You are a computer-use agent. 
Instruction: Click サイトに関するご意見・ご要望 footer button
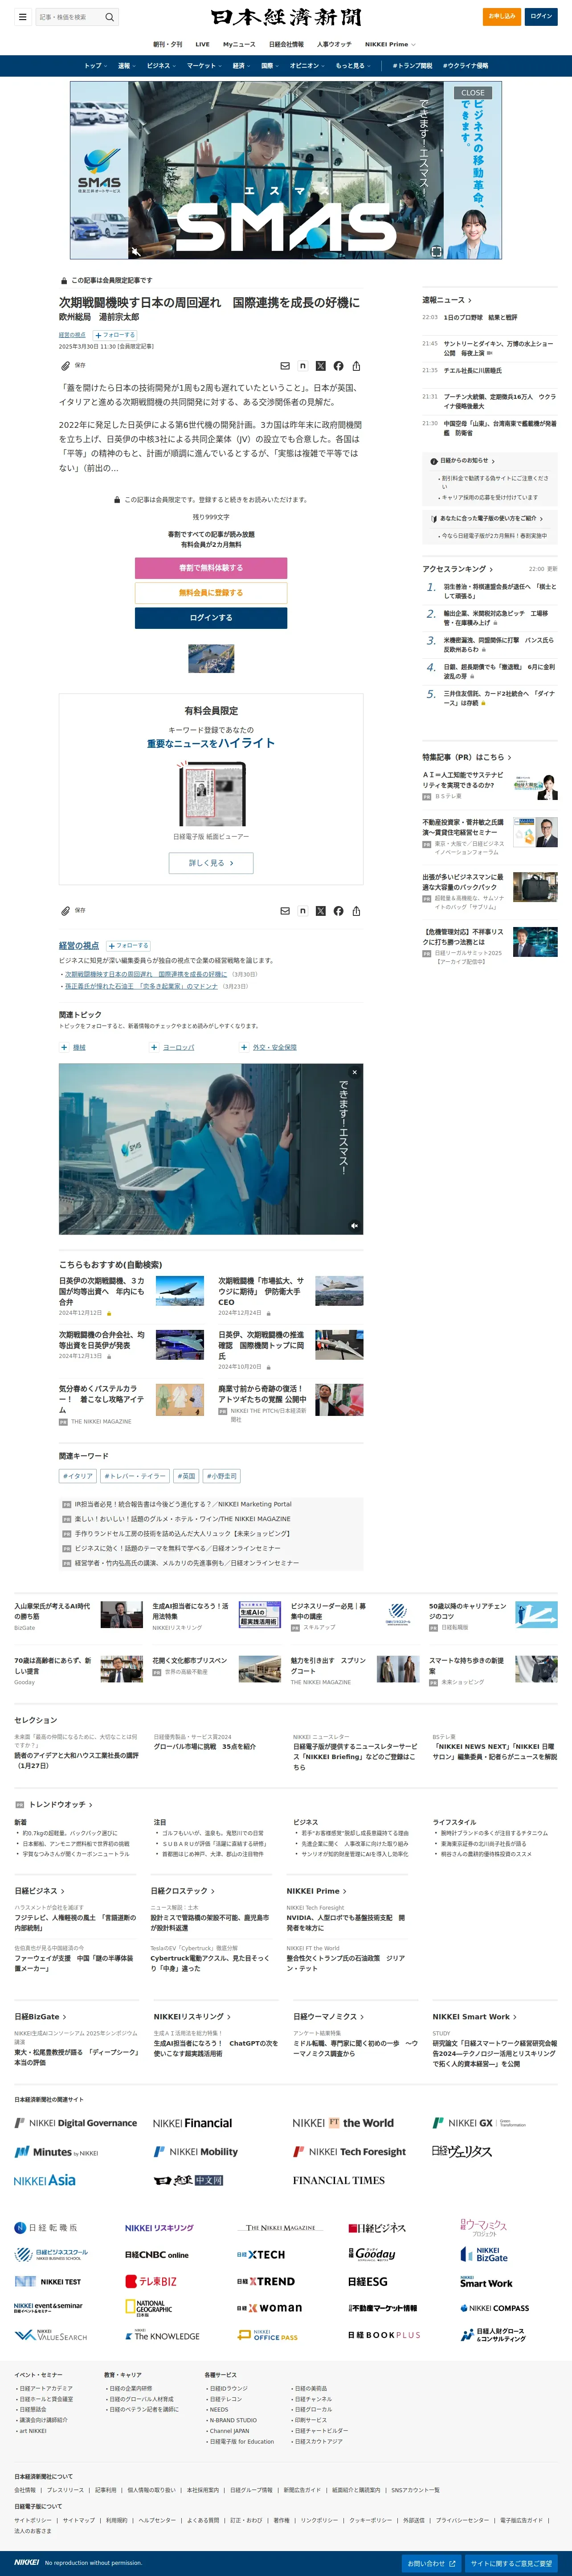click(x=512, y=2563)
